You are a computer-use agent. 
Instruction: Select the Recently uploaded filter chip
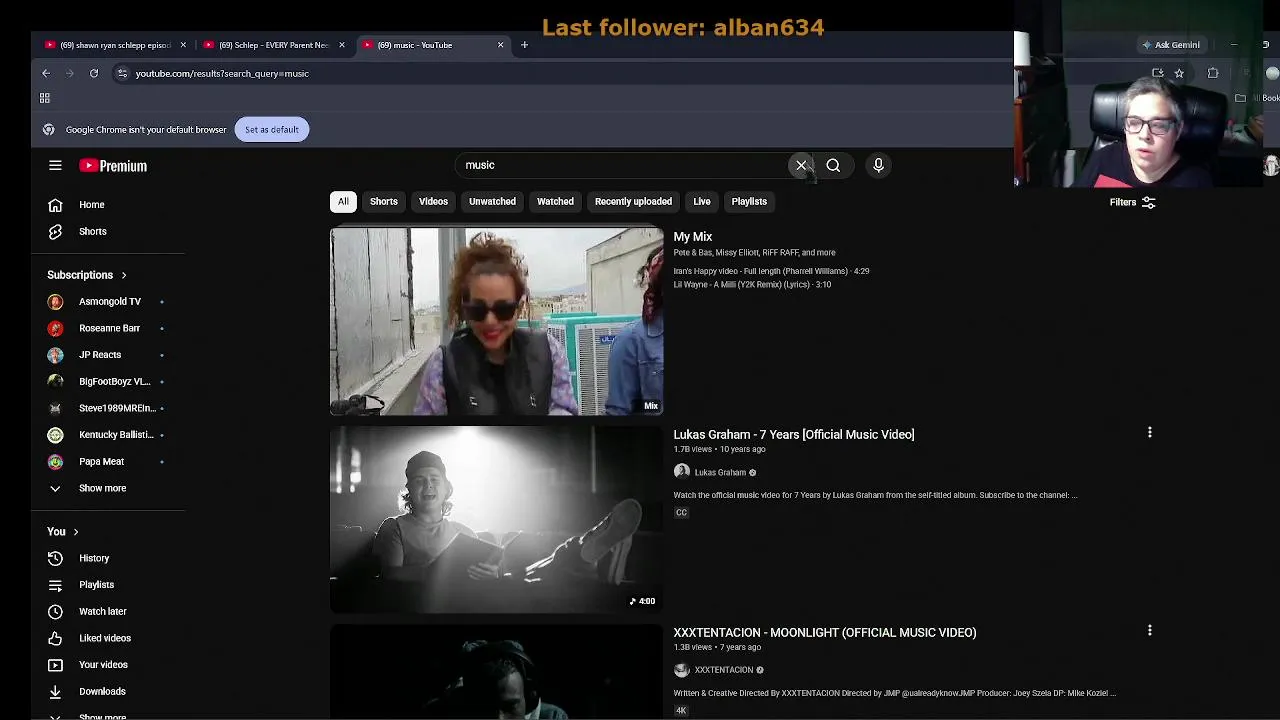[633, 202]
